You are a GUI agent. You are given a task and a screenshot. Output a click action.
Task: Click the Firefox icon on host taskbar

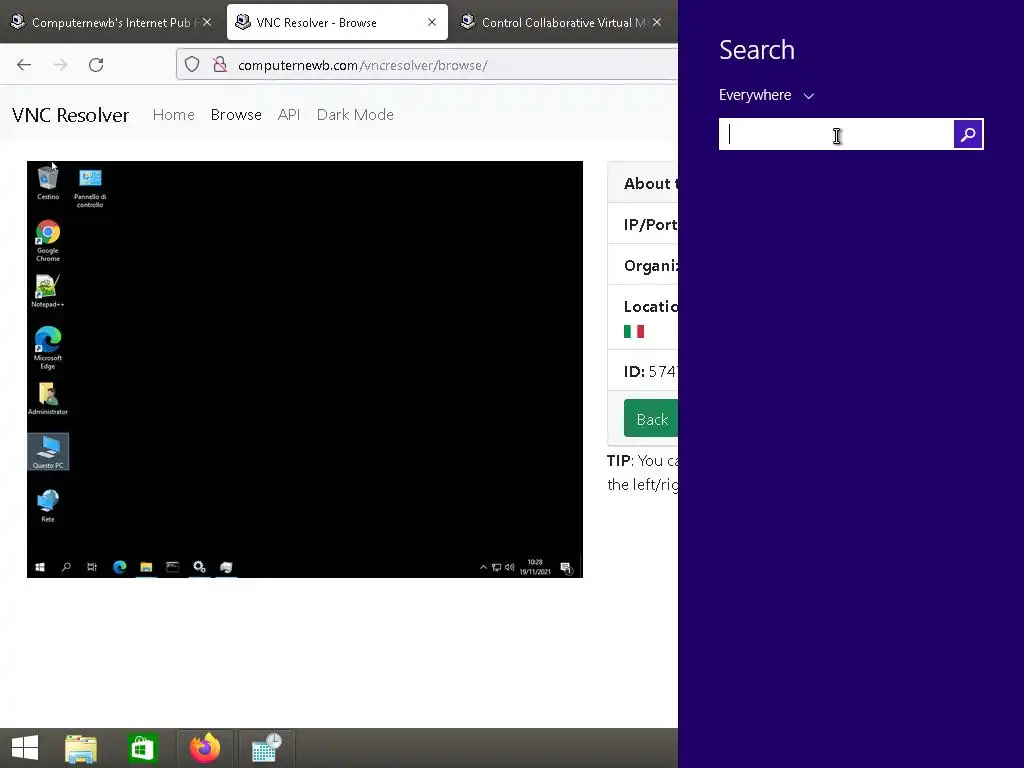pos(205,748)
